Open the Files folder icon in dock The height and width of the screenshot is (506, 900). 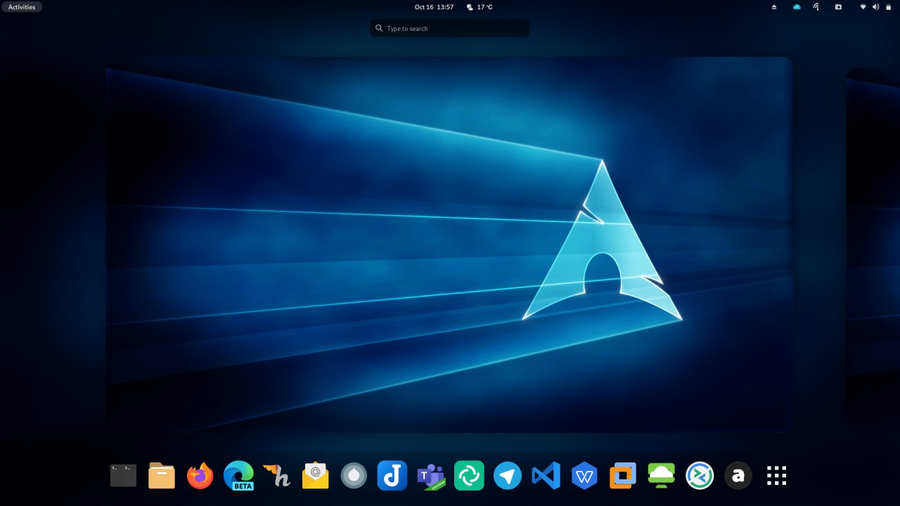[x=162, y=476]
